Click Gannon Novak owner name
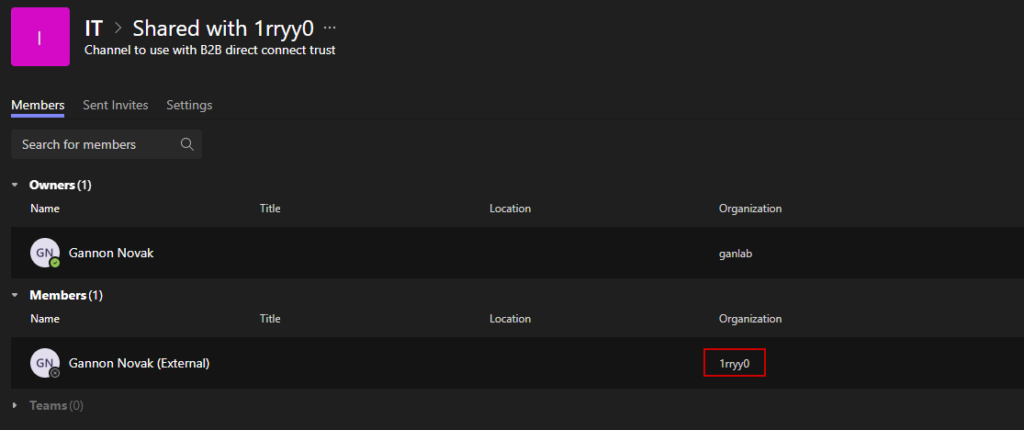Image resolution: width=1024 pixels, height=430 pixels. pyautogui.click(x=111, y=253)
